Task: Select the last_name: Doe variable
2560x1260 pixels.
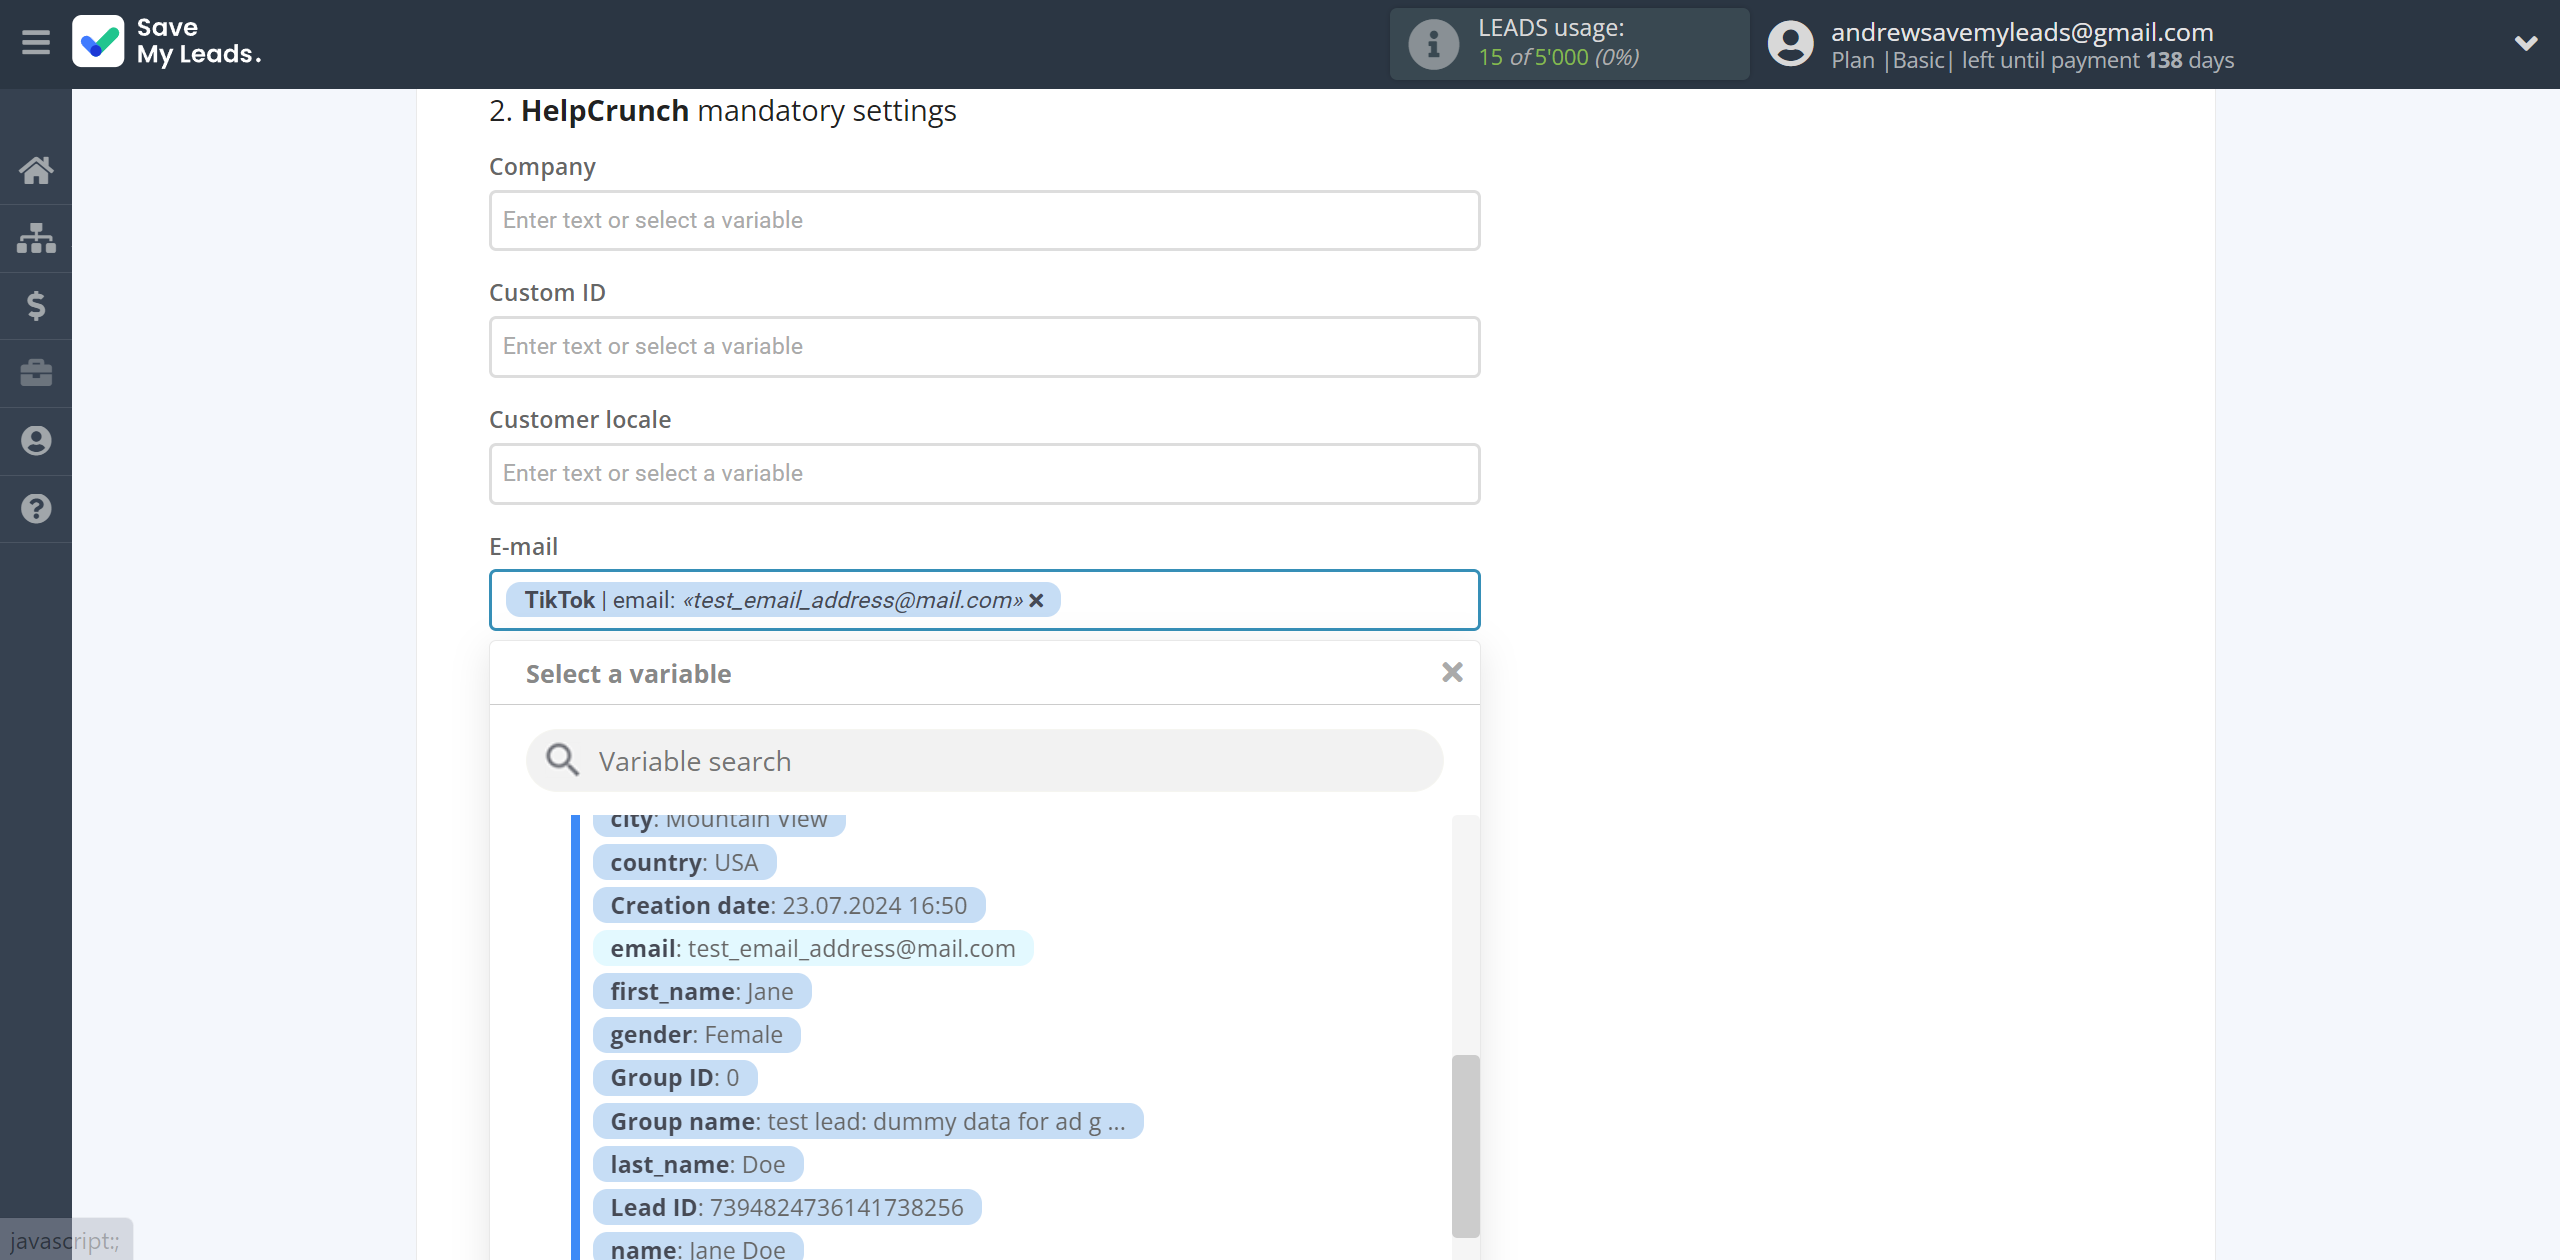Action: click(x=697, y=1164)
